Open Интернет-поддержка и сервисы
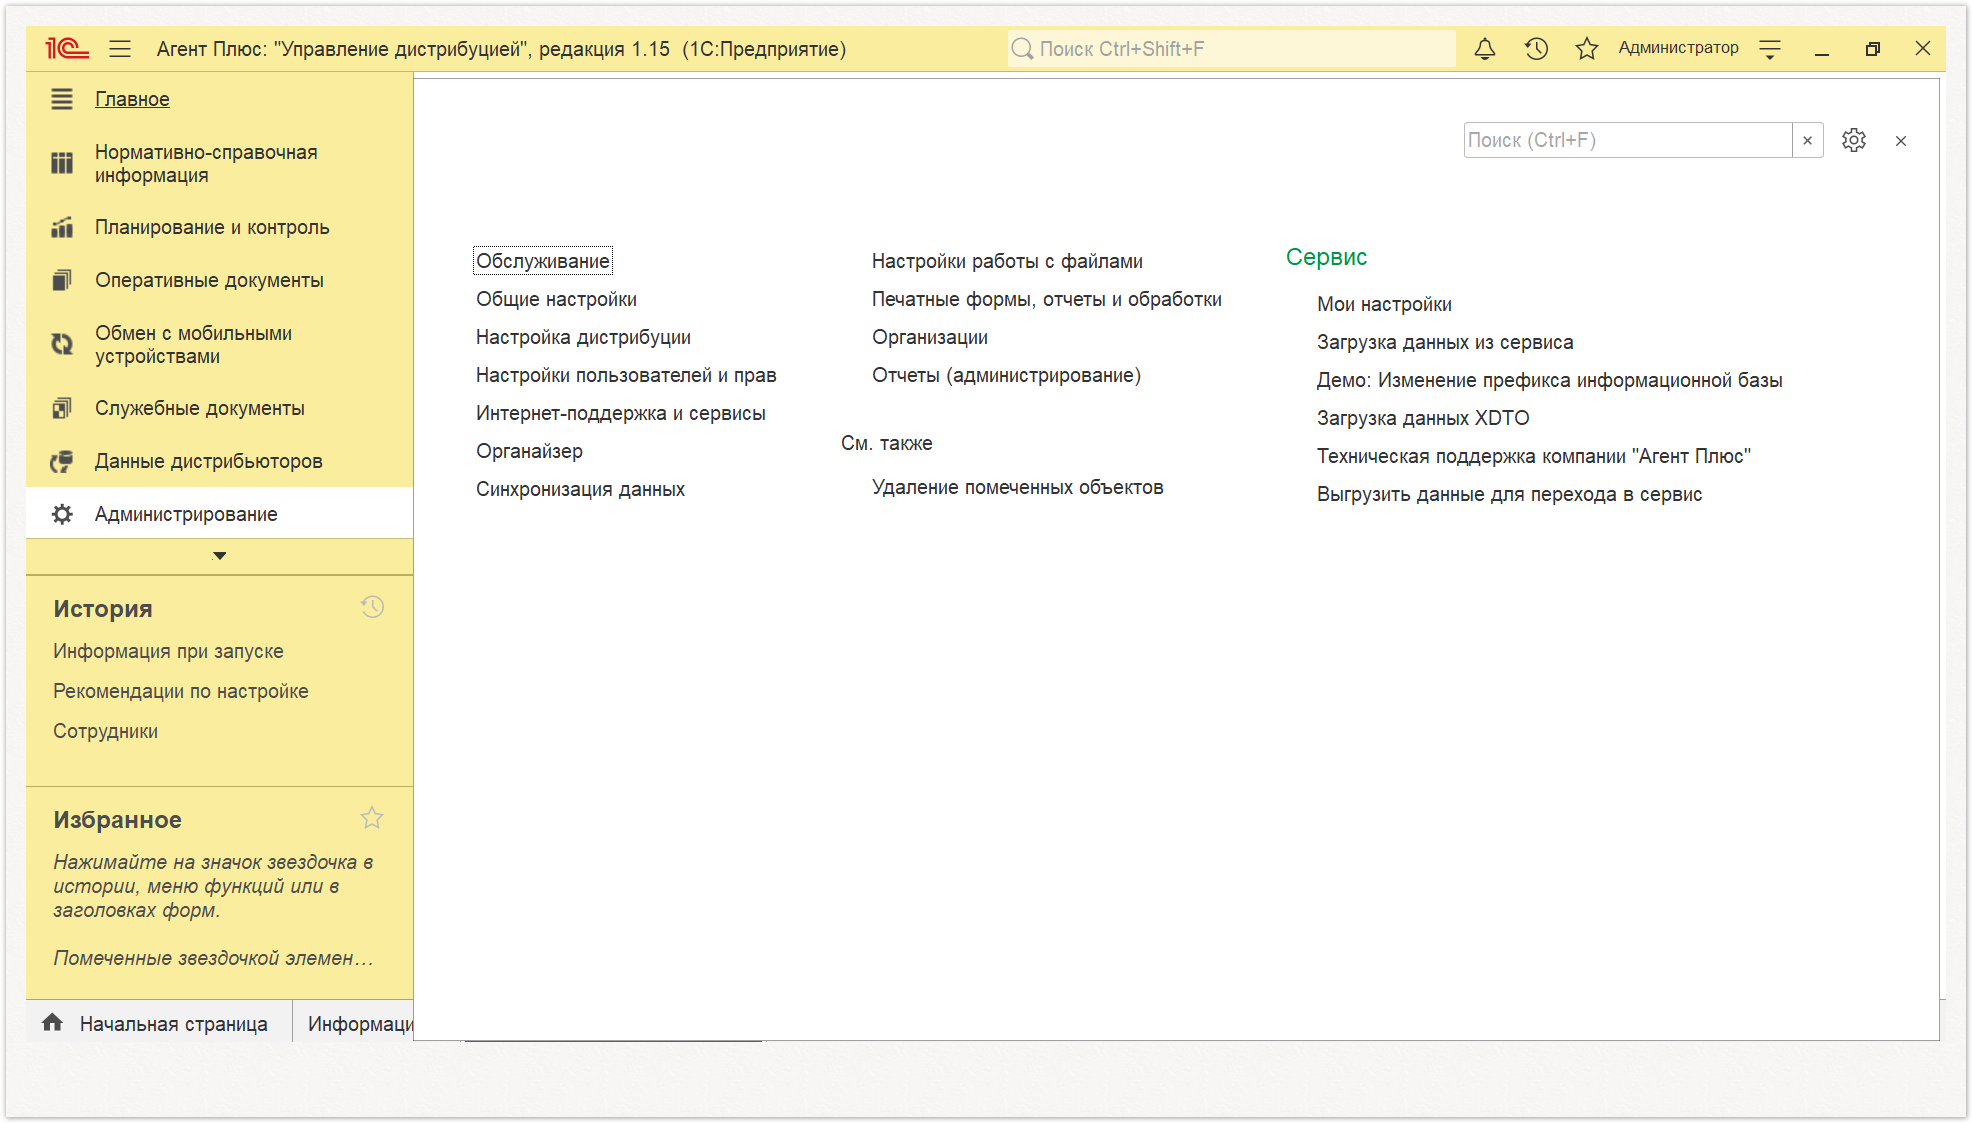The height and width of the screenshot is (1123, 1972). (620, 413)
